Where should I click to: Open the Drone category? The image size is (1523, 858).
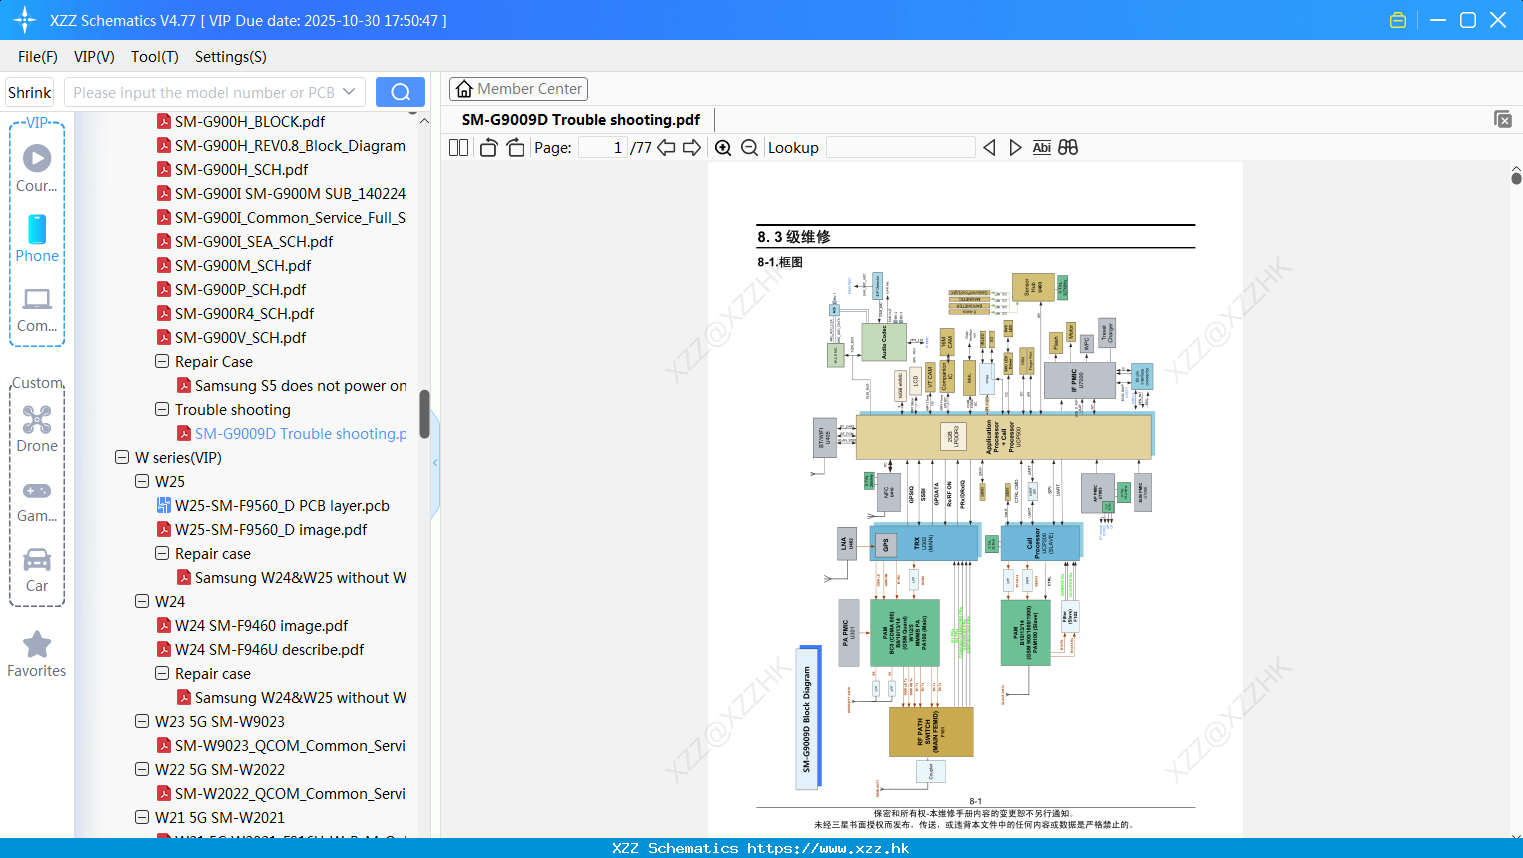point(37,428)
